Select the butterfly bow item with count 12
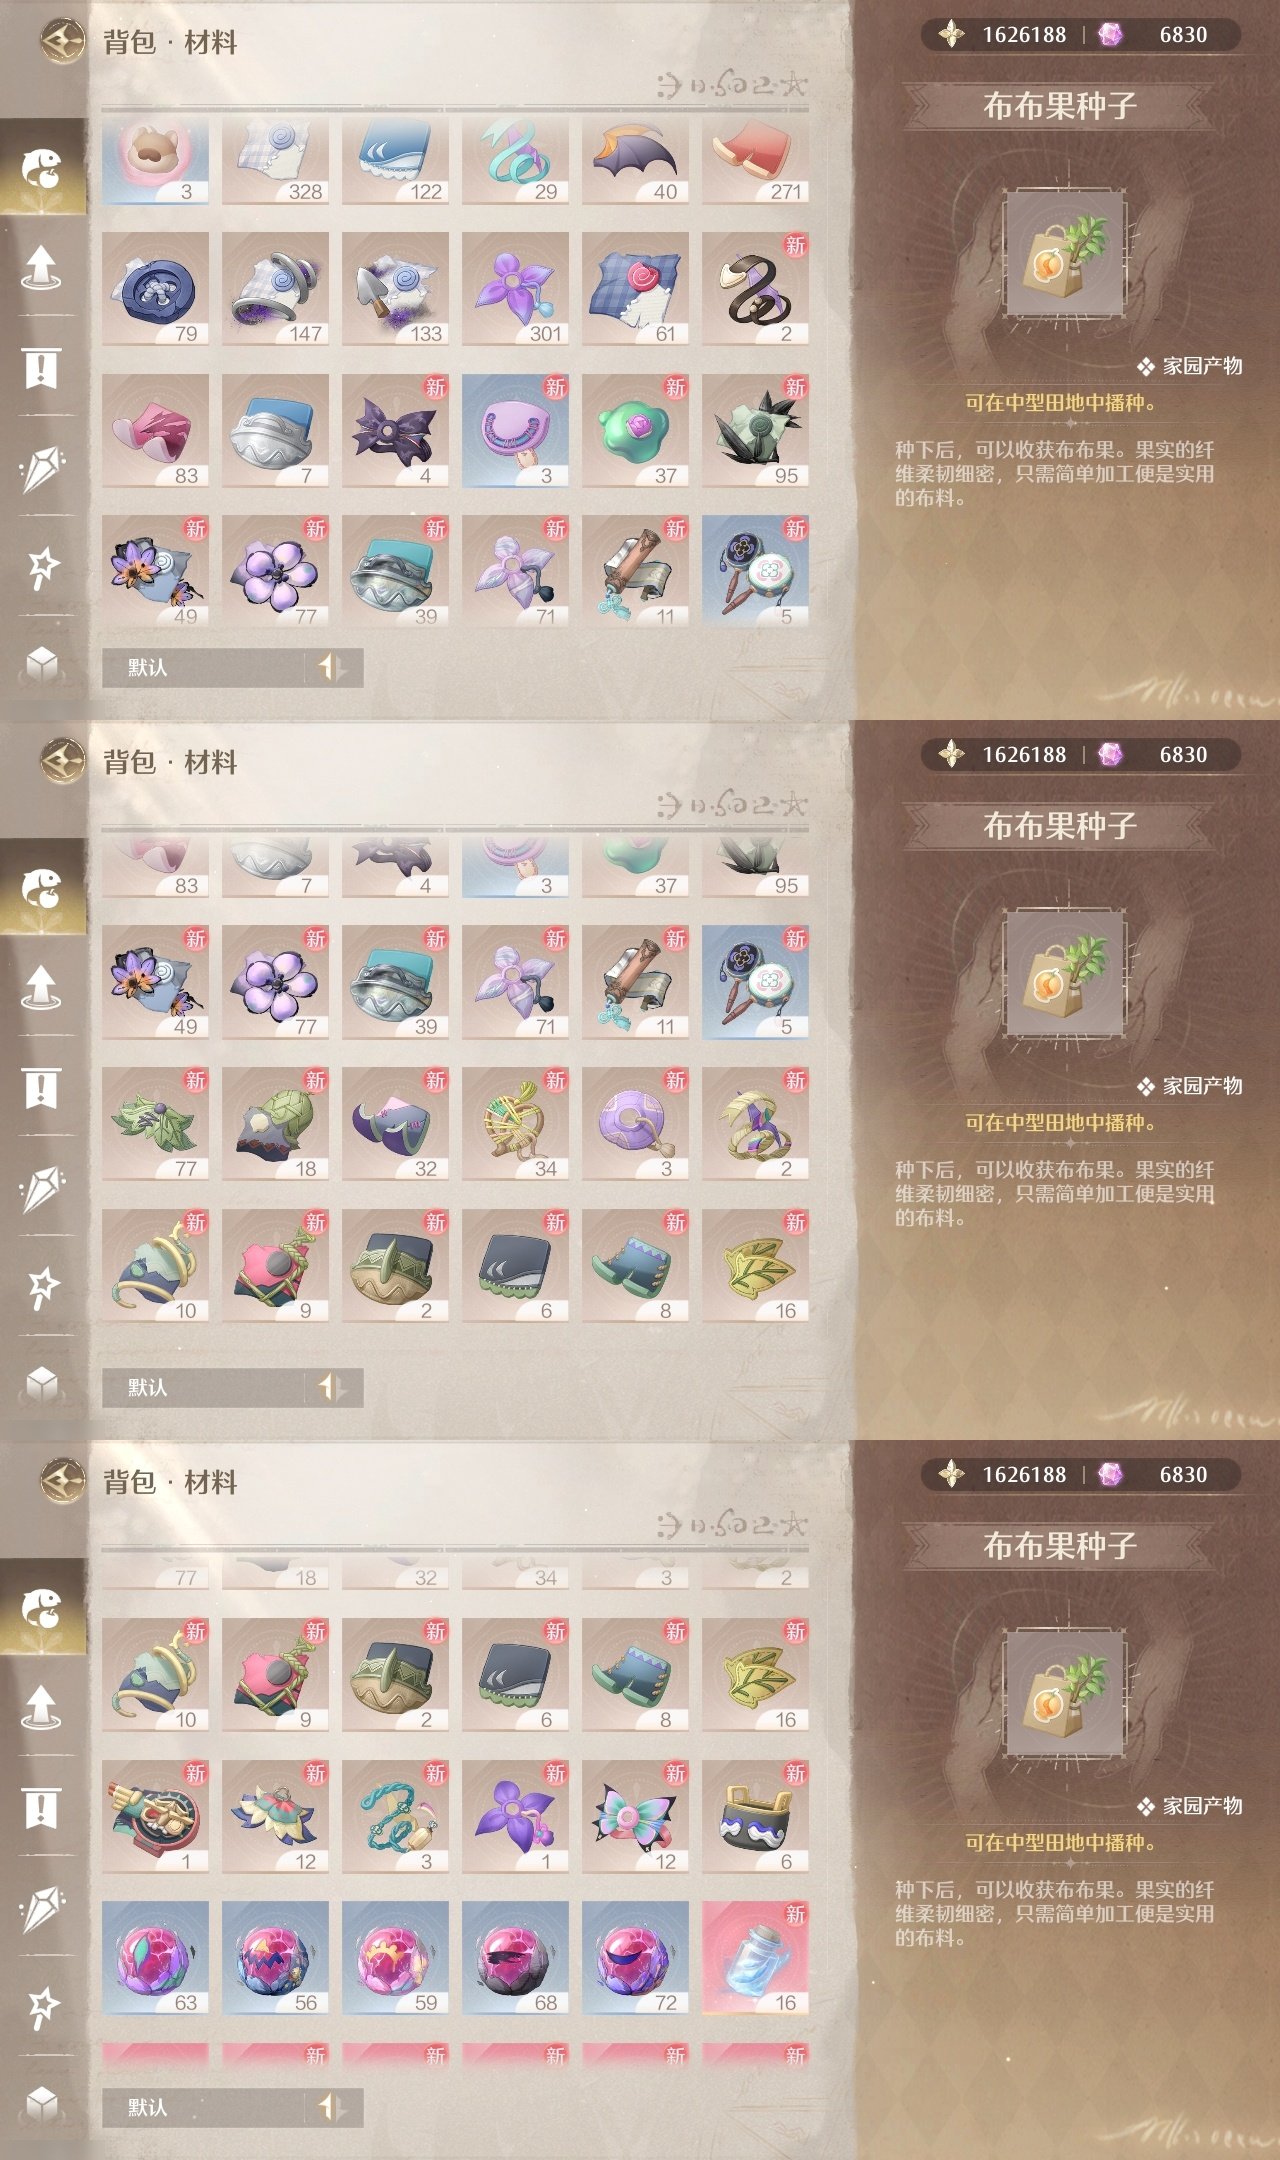 [635, 1816]
